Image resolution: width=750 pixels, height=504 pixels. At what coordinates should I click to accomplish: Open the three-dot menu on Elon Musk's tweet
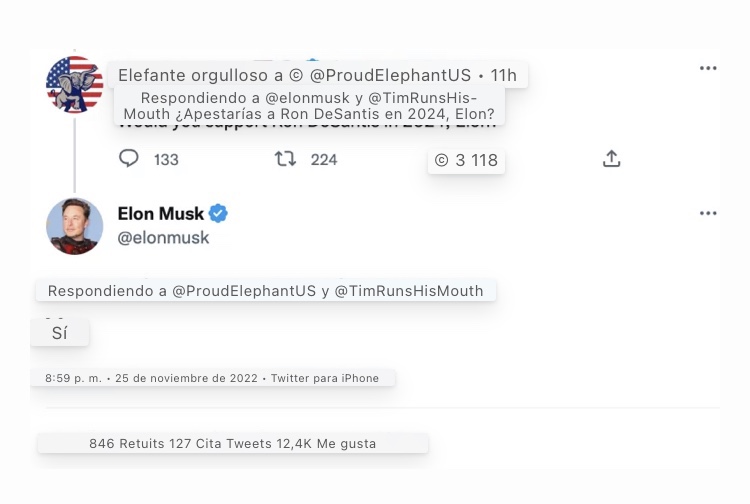708,213
